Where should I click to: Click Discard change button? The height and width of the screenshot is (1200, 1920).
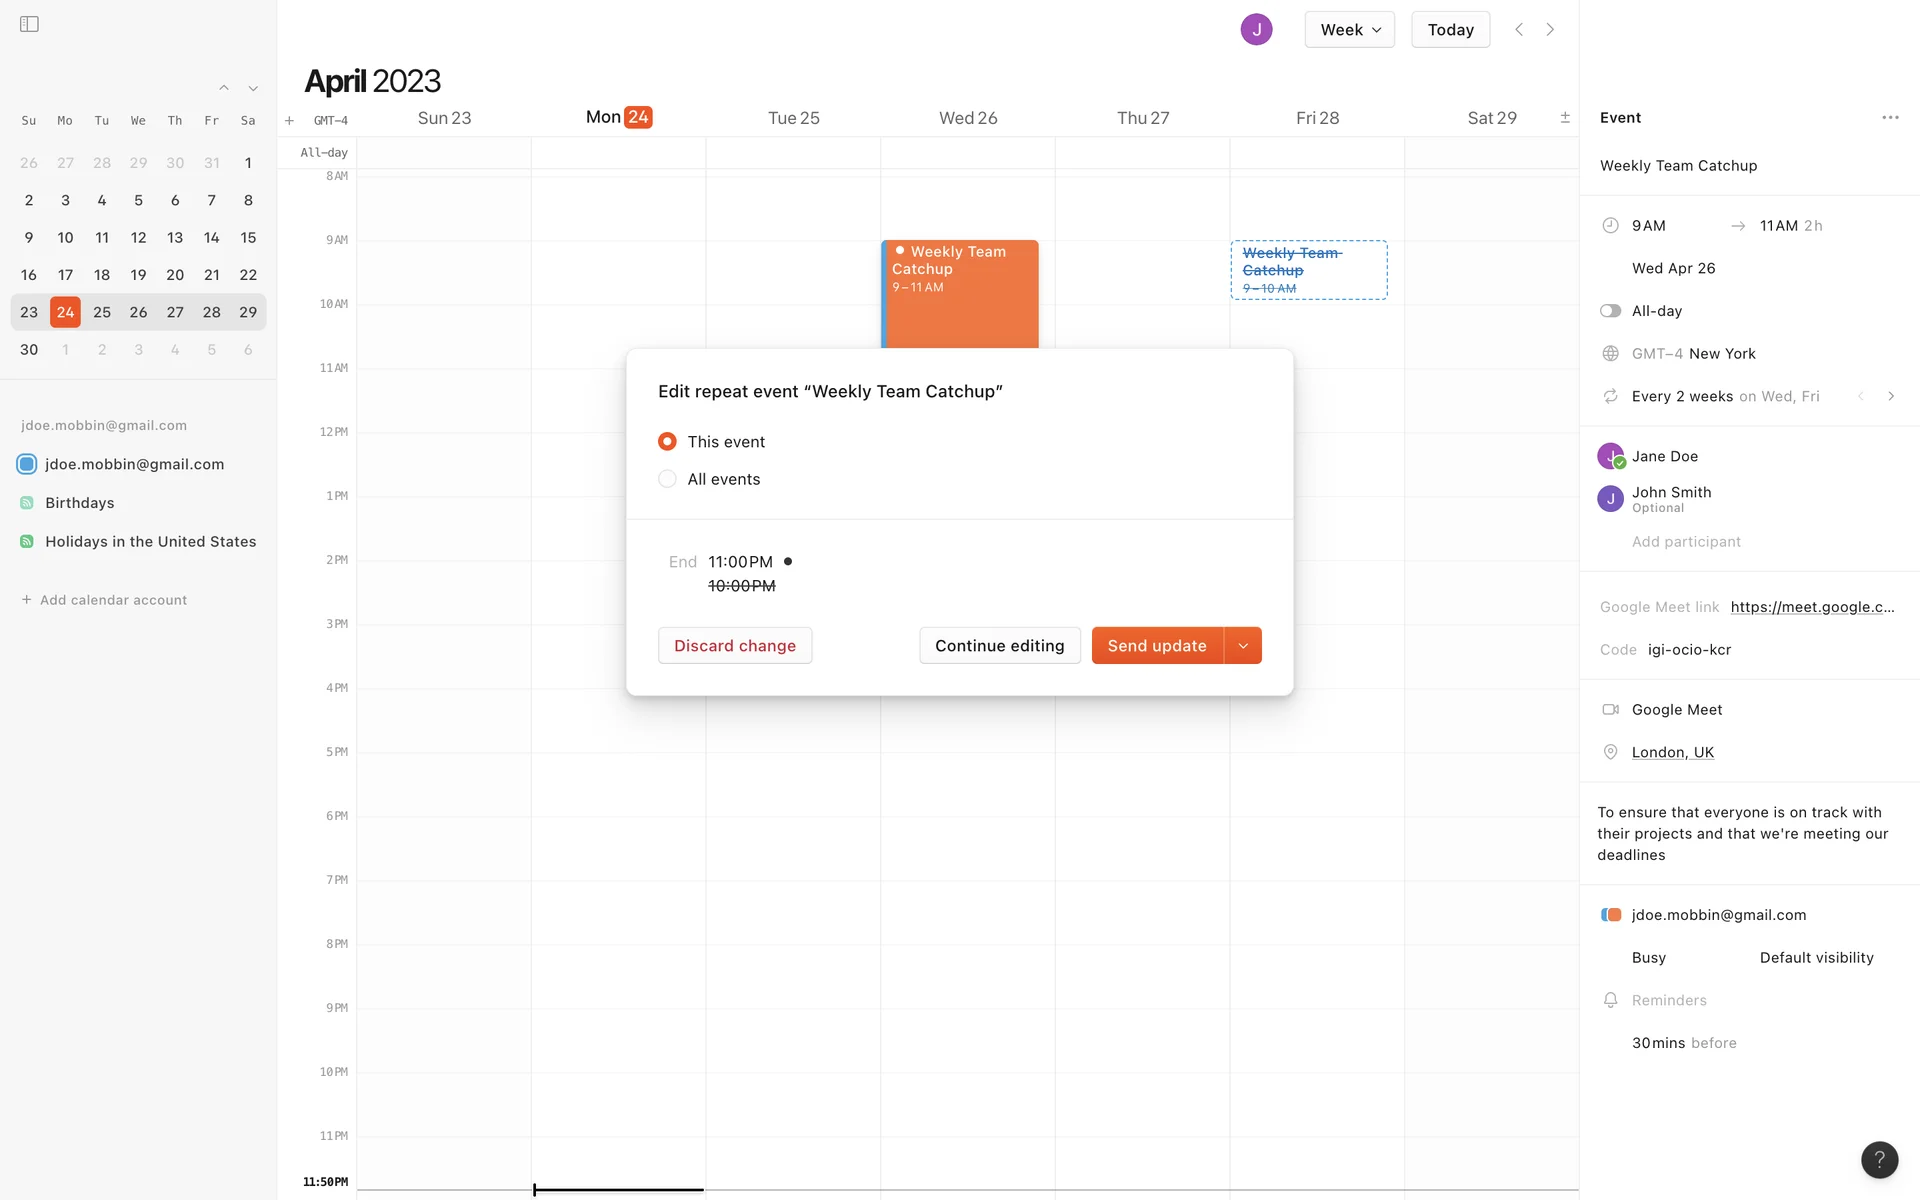(x=735, y=646)
